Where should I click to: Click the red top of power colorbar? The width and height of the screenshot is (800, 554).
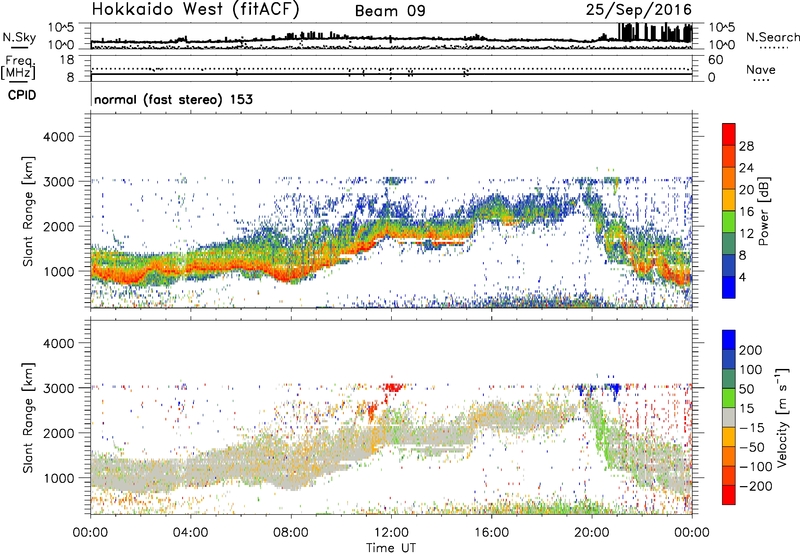729,135
